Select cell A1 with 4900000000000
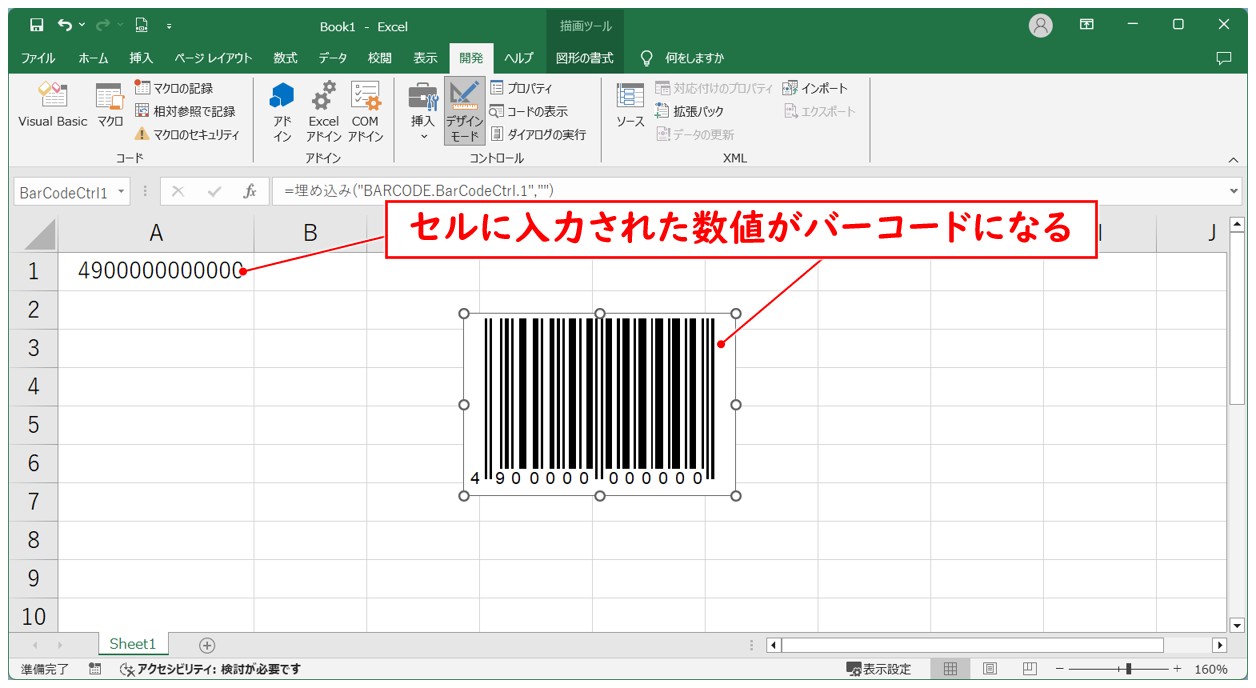Screen dimensions: 1256x688 pos(156,271)
